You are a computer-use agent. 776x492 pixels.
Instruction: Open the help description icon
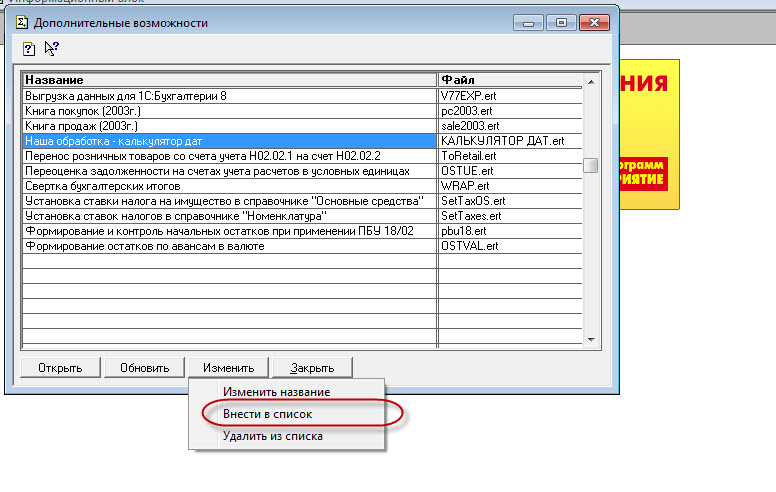pyautogui.click(x=29, y=49)
